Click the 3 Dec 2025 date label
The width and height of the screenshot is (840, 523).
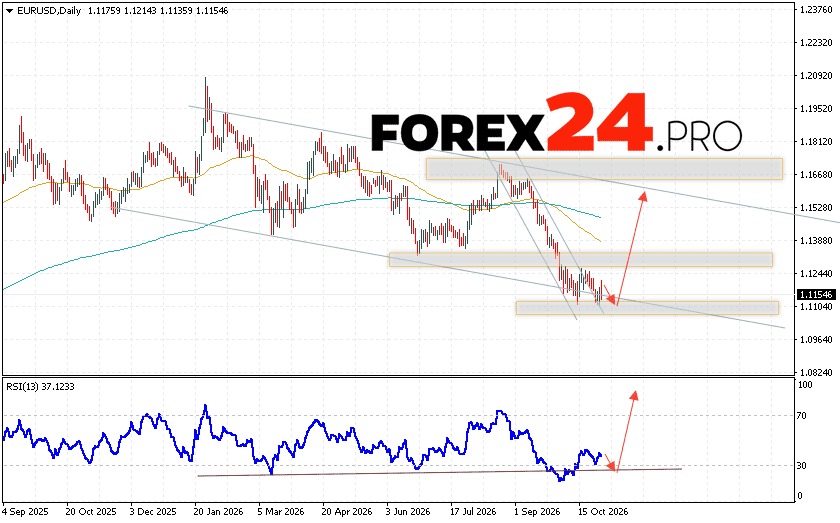coord(153,512)
